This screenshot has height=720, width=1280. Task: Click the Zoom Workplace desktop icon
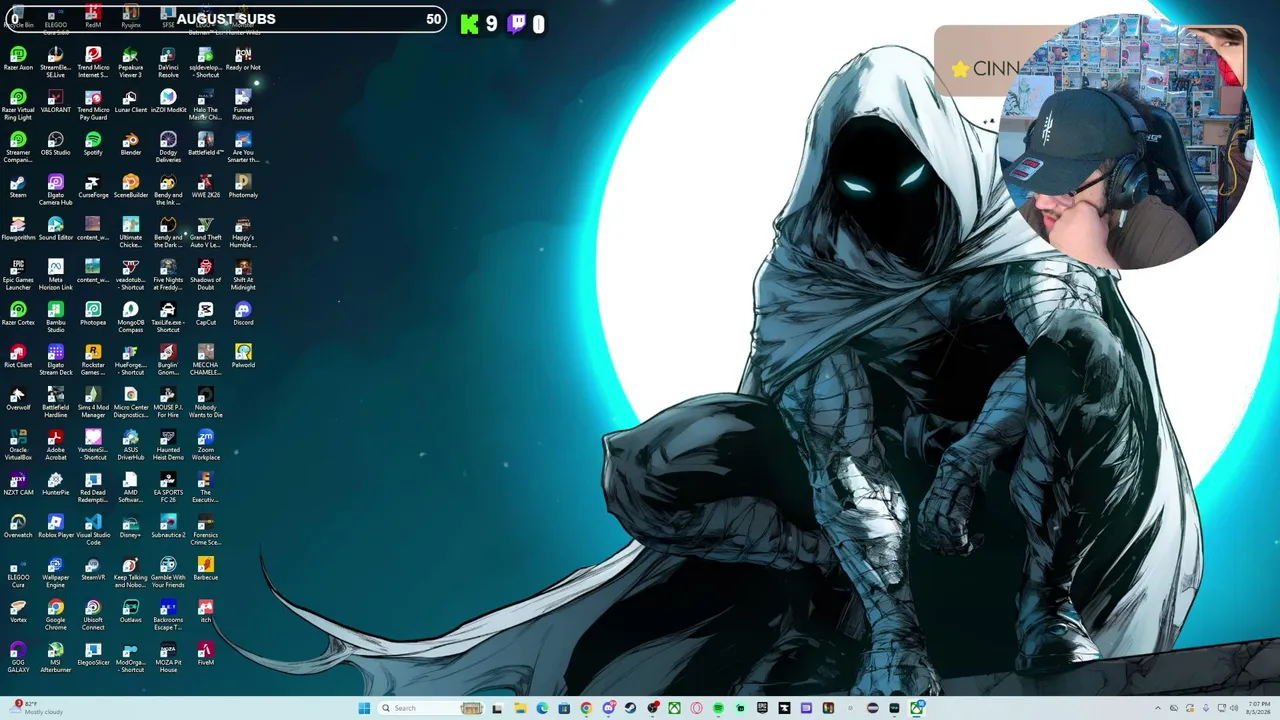coord(206,445)
